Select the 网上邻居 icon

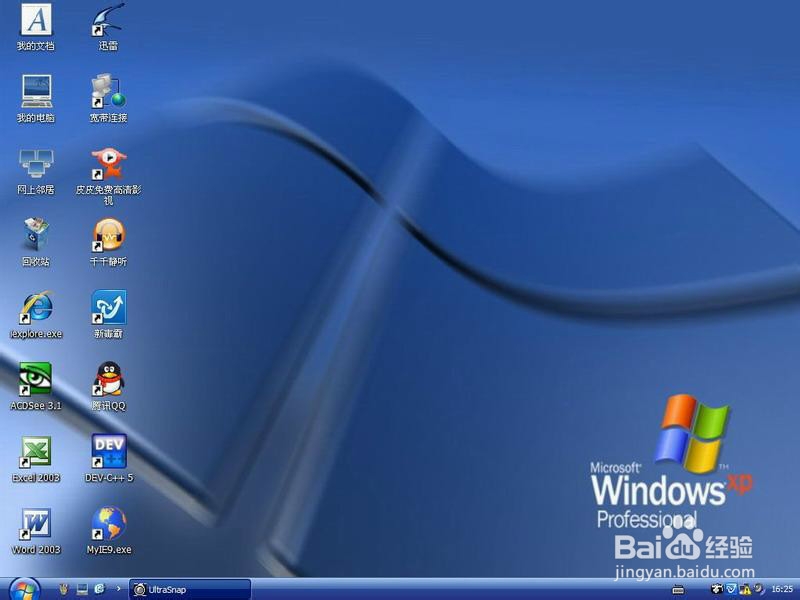tap(36, 171)
